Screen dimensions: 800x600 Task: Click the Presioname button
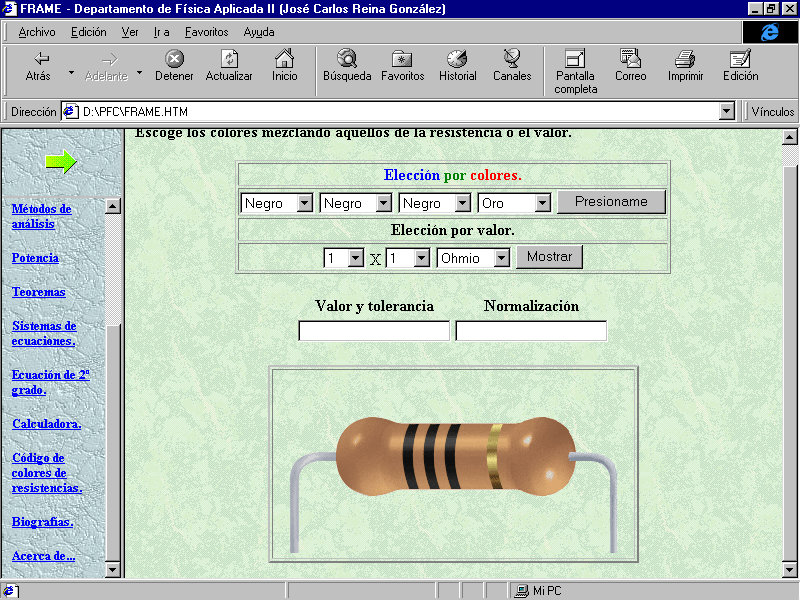coord(611,202)
